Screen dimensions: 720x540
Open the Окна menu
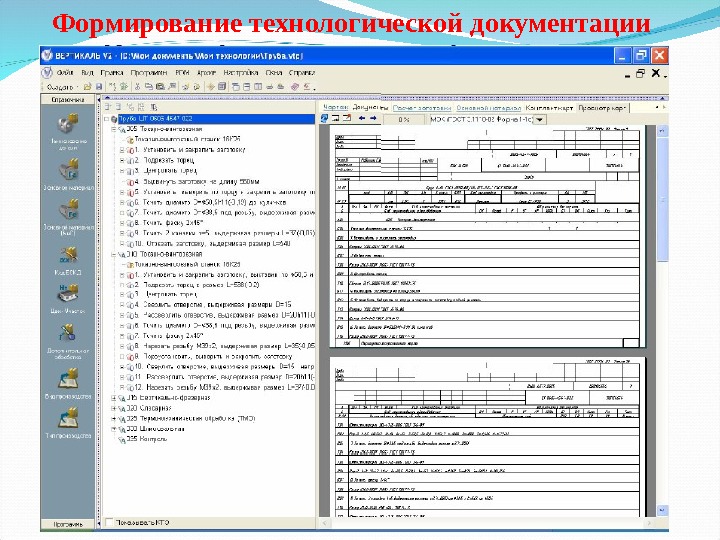pyautogui.click(x=274, y=73)
